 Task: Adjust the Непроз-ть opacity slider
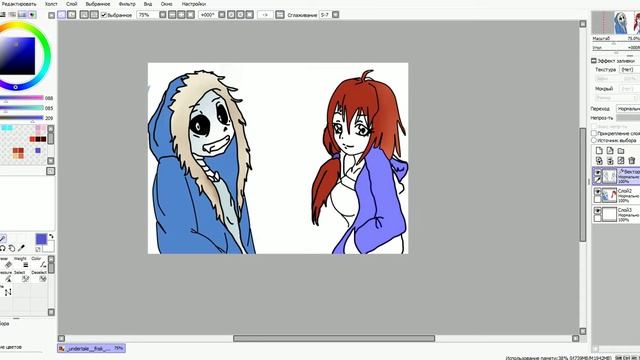click(x=628, y=118)
